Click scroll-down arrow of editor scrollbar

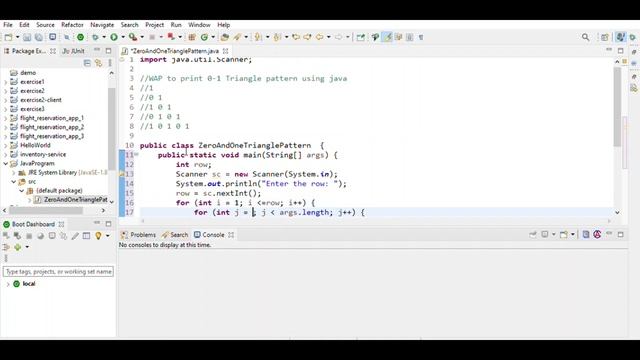tap(617, 212)
